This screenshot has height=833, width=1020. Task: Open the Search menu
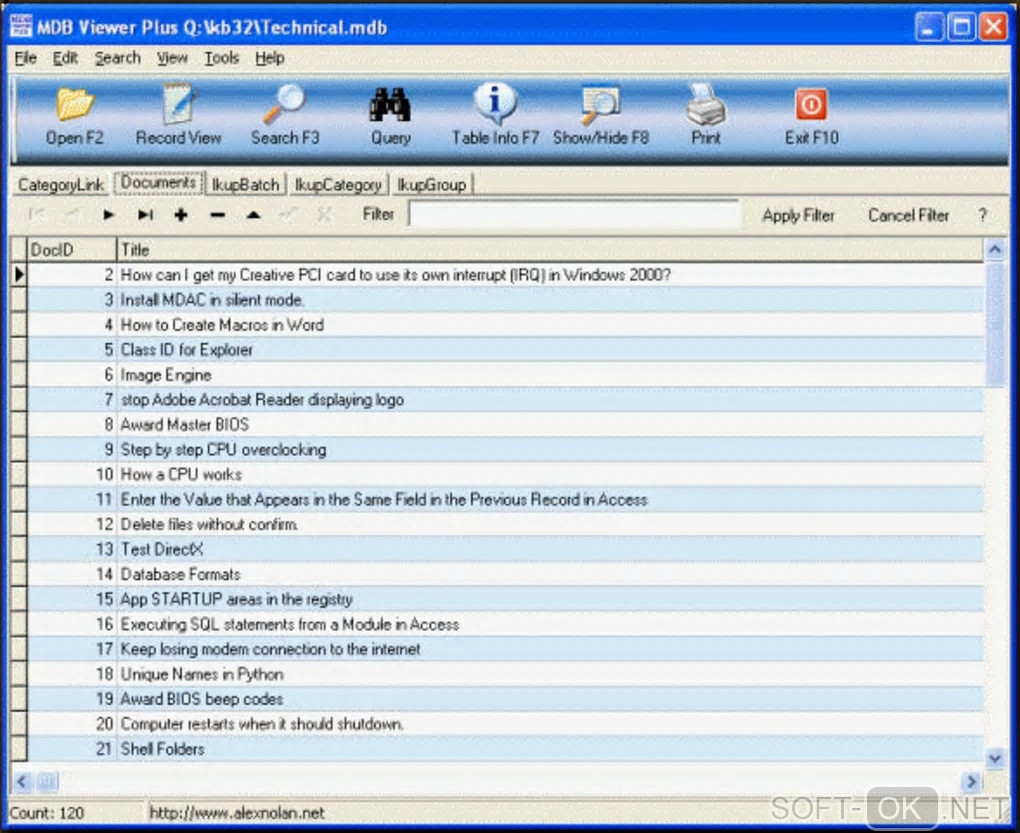click(x=118, y=58)
